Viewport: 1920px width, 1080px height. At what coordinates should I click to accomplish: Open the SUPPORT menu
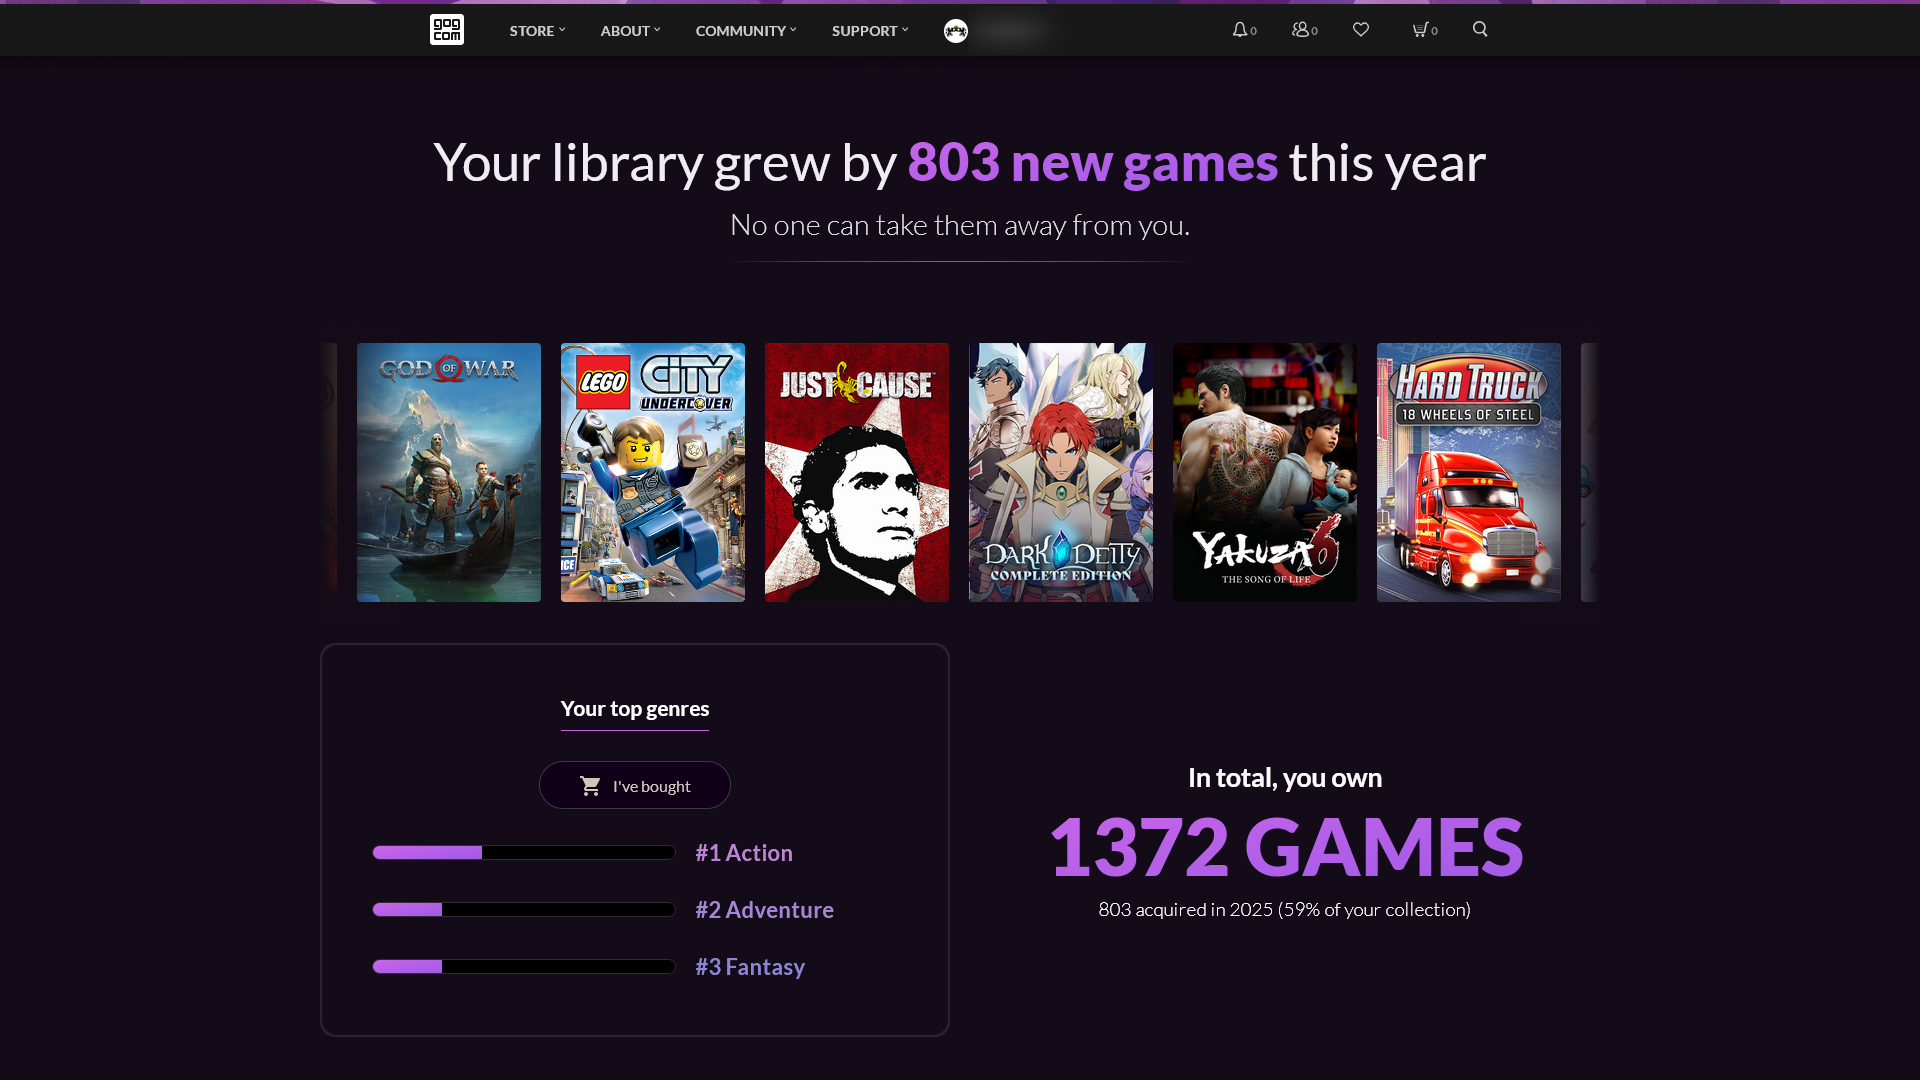pyautogui.click(x=870, y=31)
